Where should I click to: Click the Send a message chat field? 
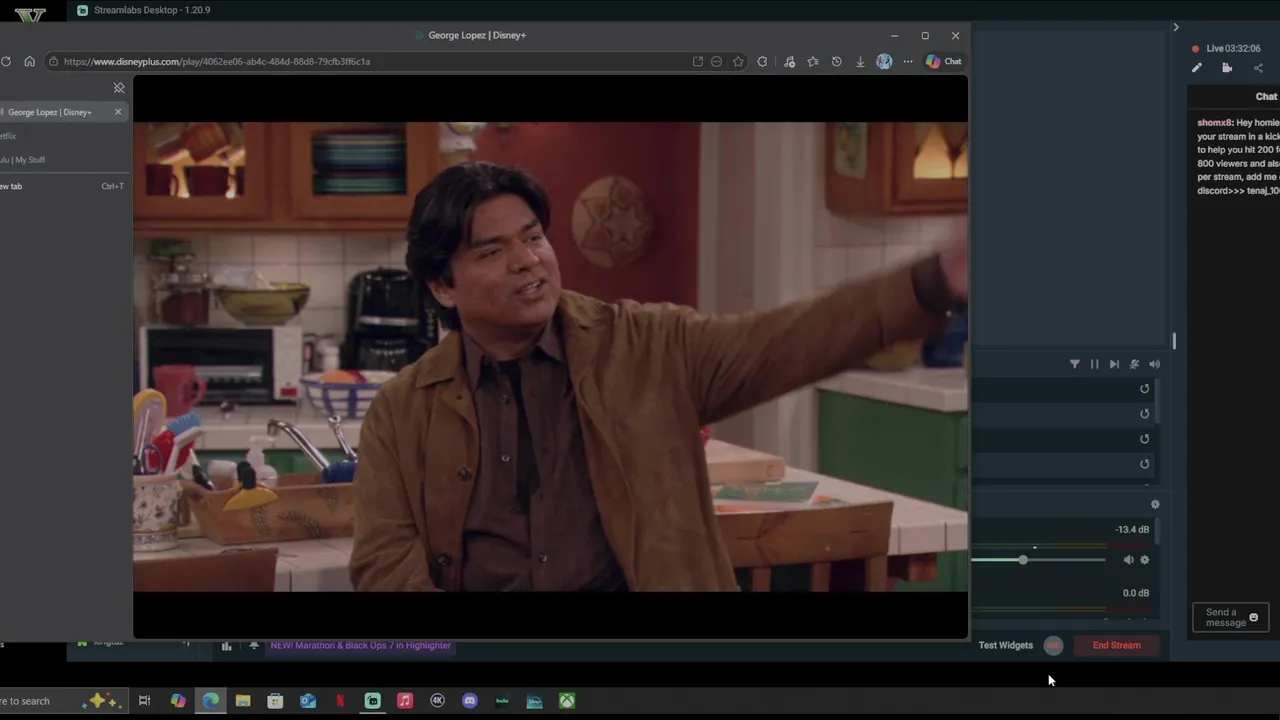(1231, 617)
